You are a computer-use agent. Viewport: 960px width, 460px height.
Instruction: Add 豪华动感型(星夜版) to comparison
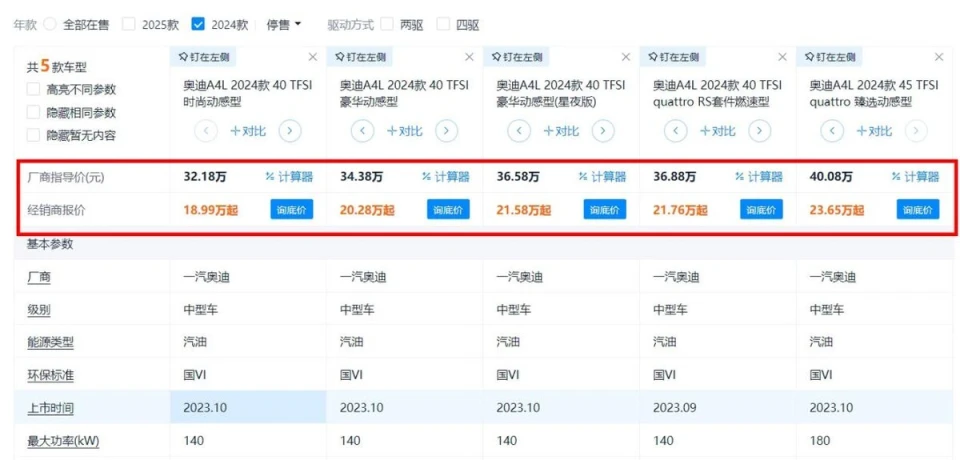coord(561,130)
